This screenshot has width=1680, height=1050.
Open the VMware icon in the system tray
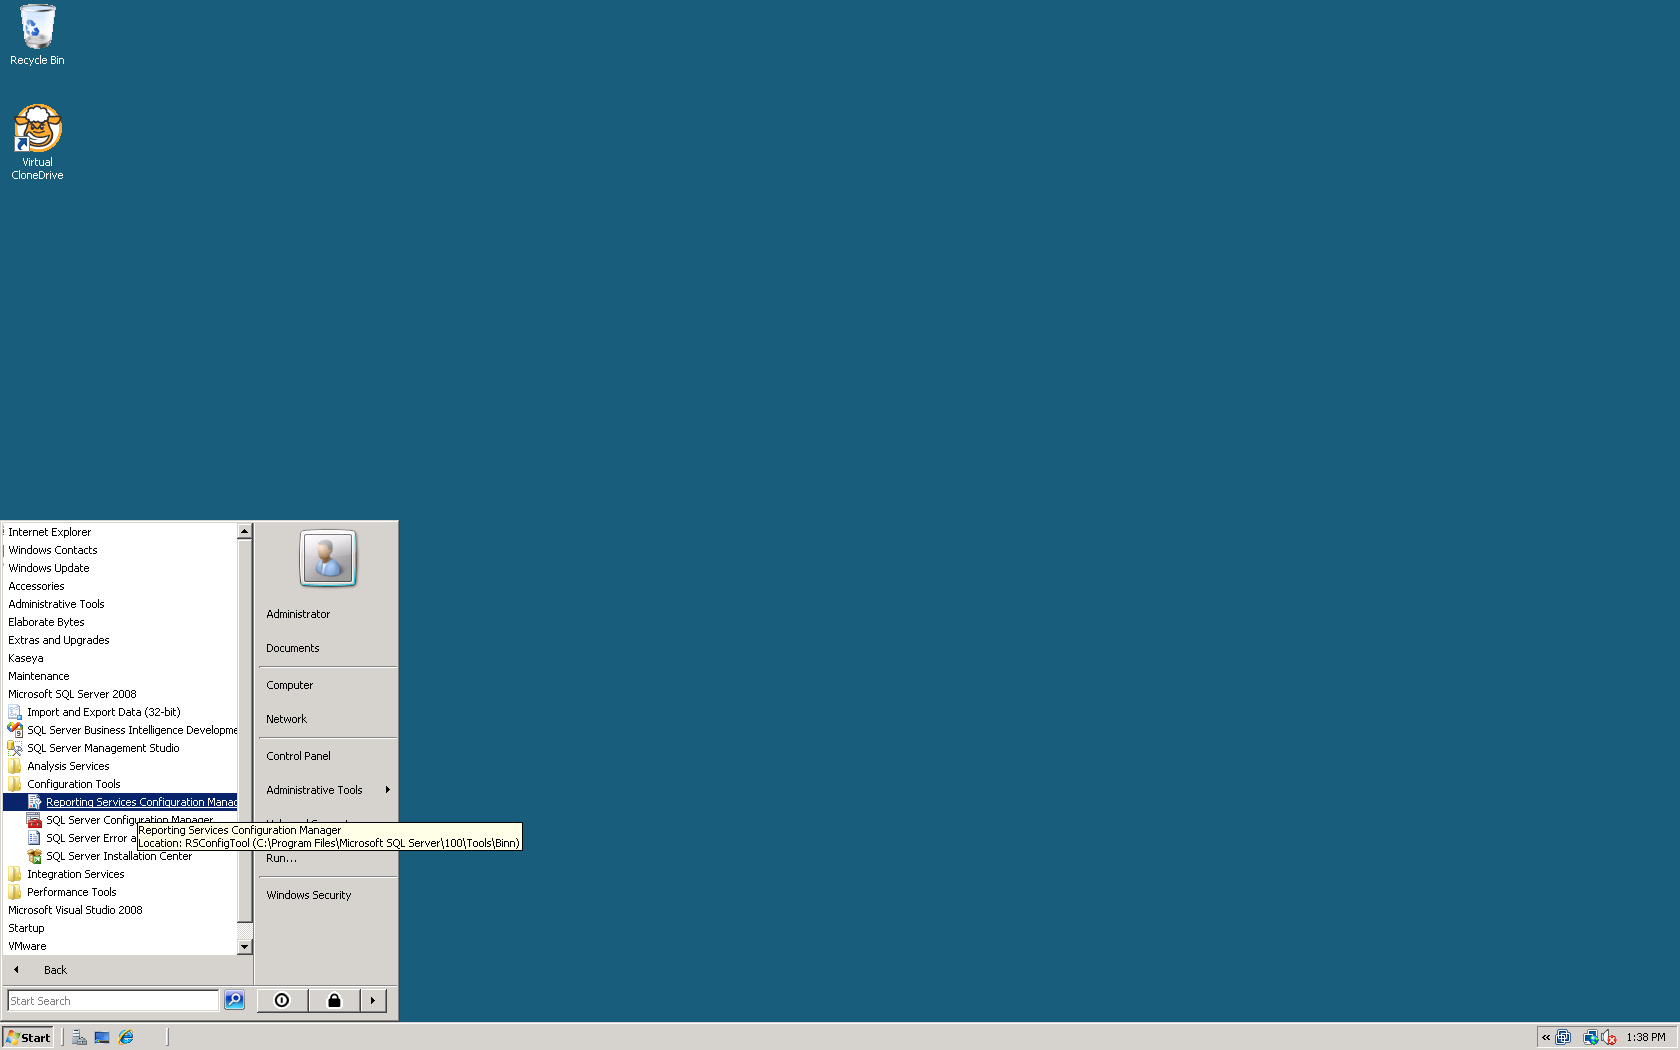tap(1563, 1038)
